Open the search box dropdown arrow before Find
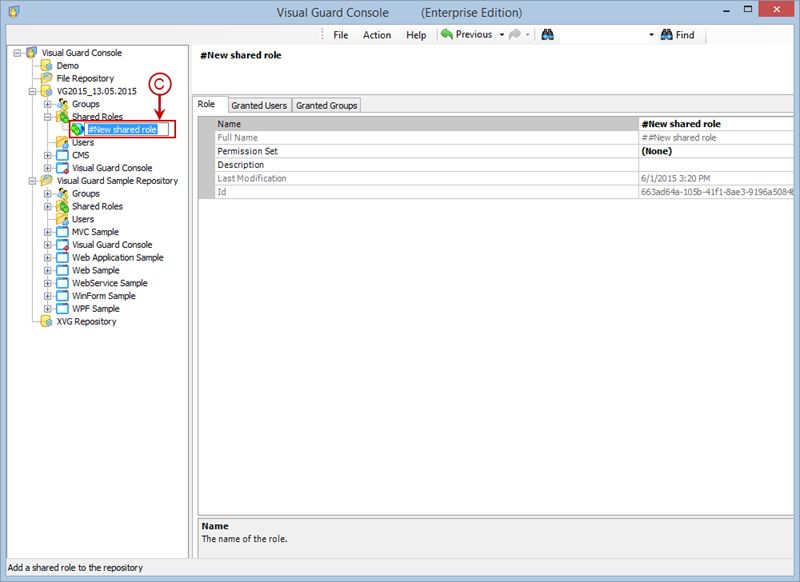The image size is (800, 582). coord(651,35)
